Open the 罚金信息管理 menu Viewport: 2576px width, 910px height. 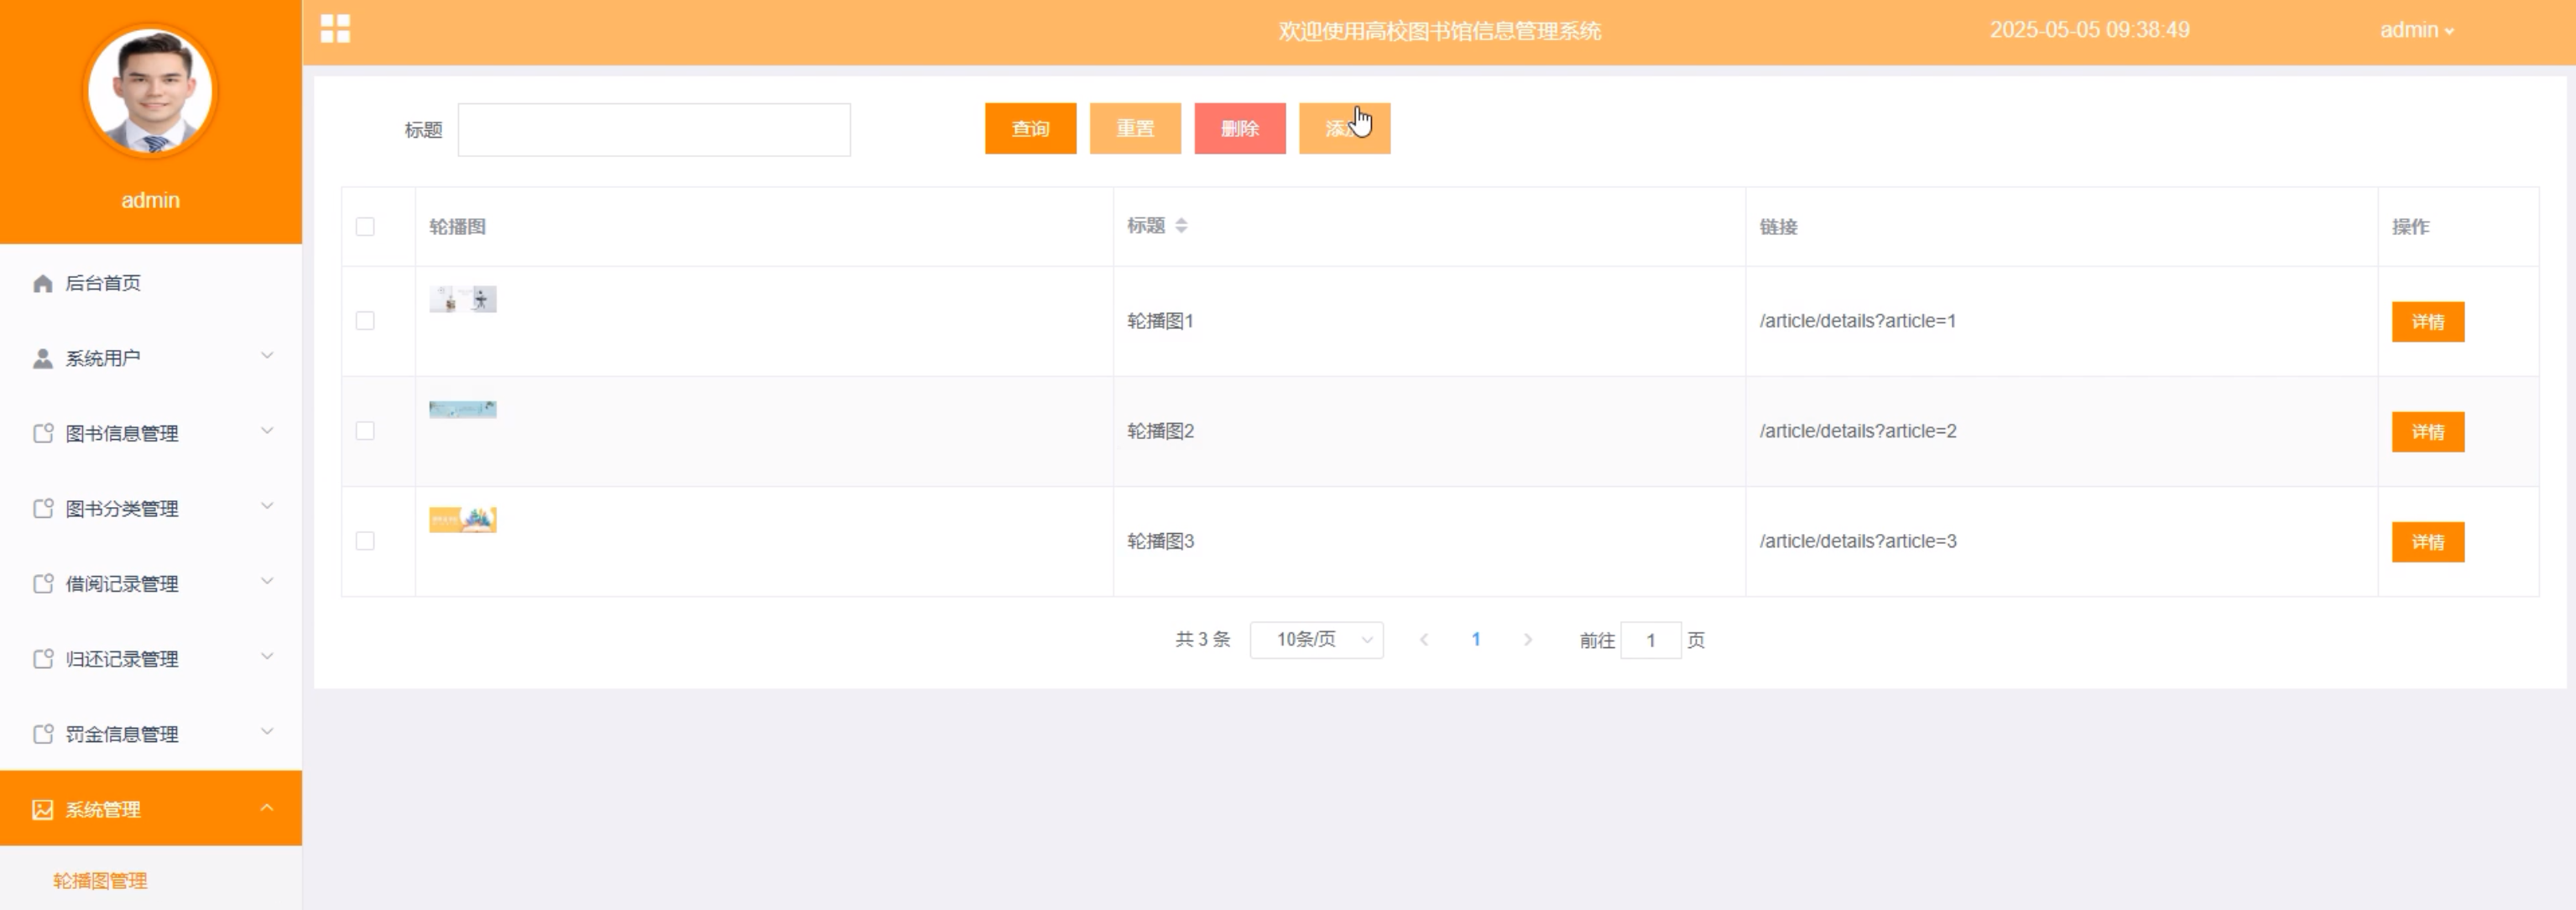click(x=122, y=735)
